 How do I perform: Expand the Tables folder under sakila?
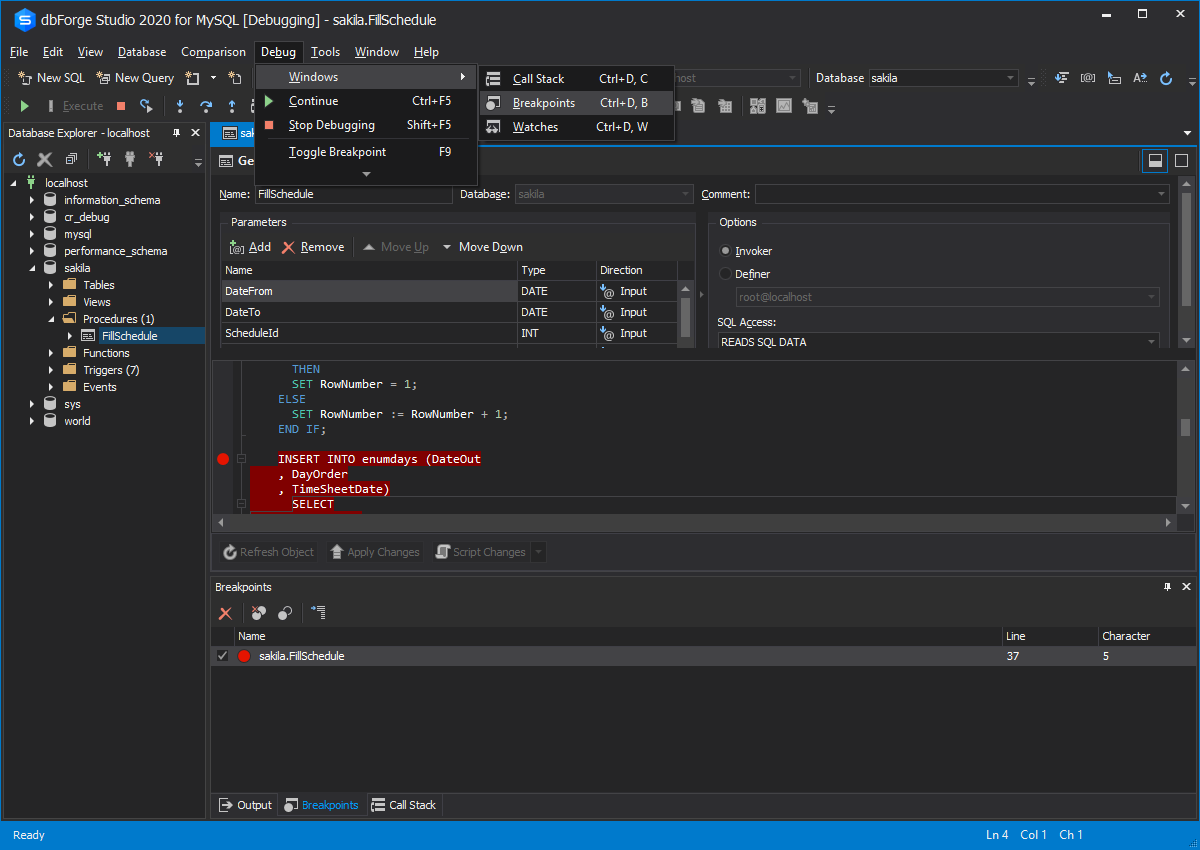[52, 285]
